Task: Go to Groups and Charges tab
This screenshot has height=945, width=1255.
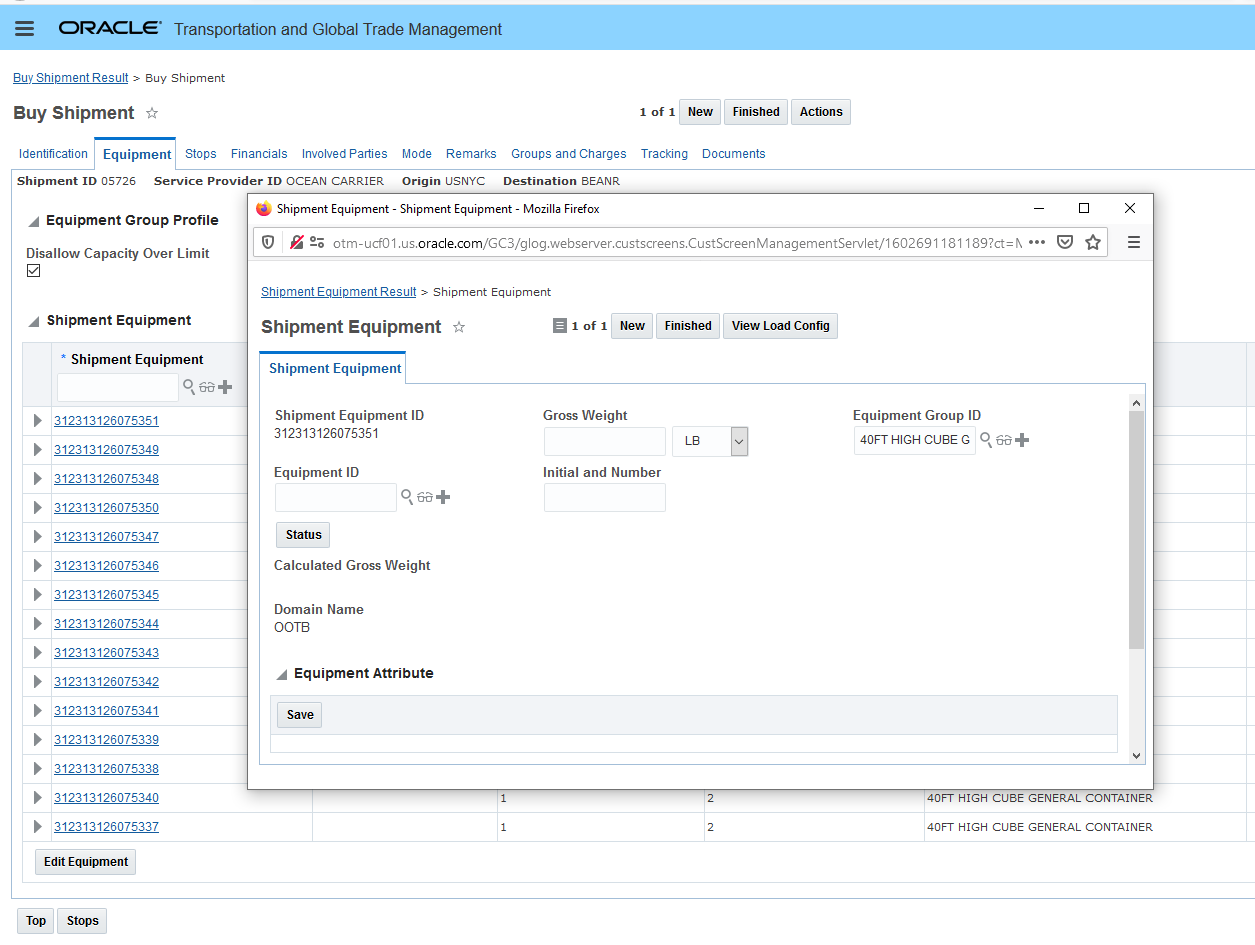Action: 569,154
